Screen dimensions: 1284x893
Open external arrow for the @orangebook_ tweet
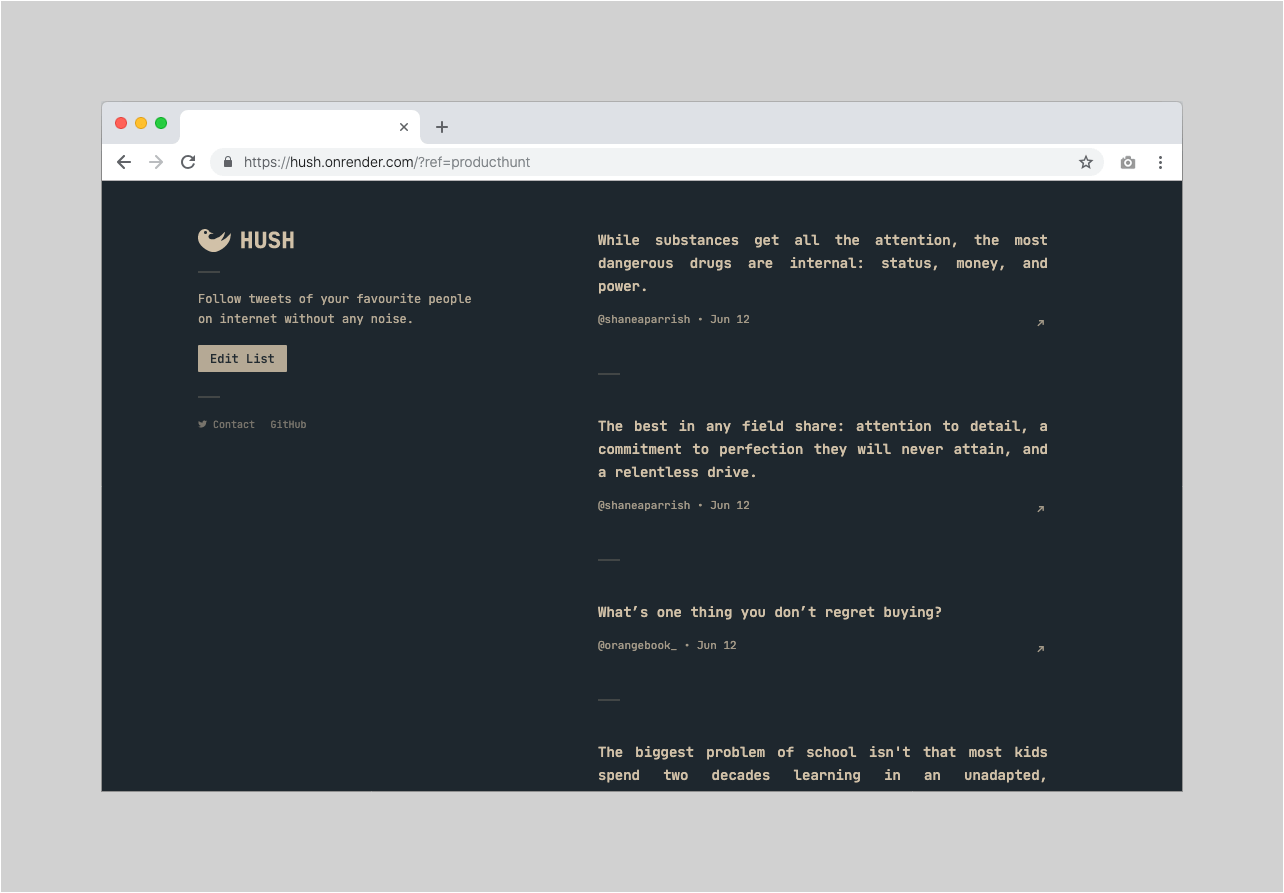[x=1040, y=649]
